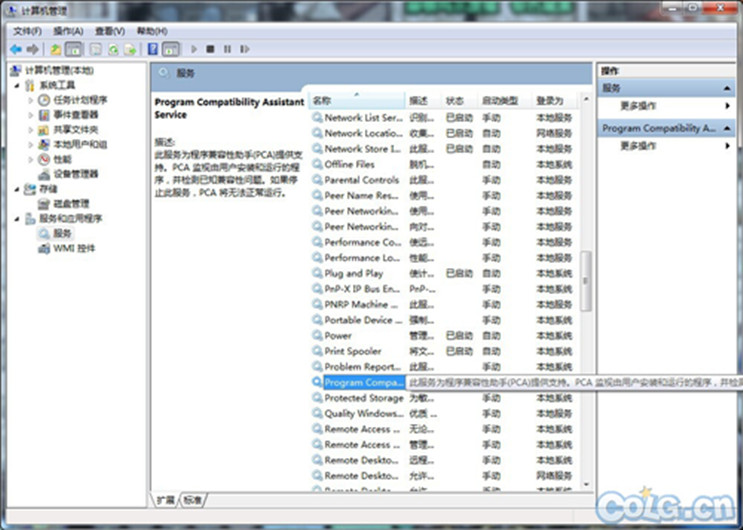Open the 查看(V) menu
Viewport: 743px width, 530px height.
pos(110,31)
